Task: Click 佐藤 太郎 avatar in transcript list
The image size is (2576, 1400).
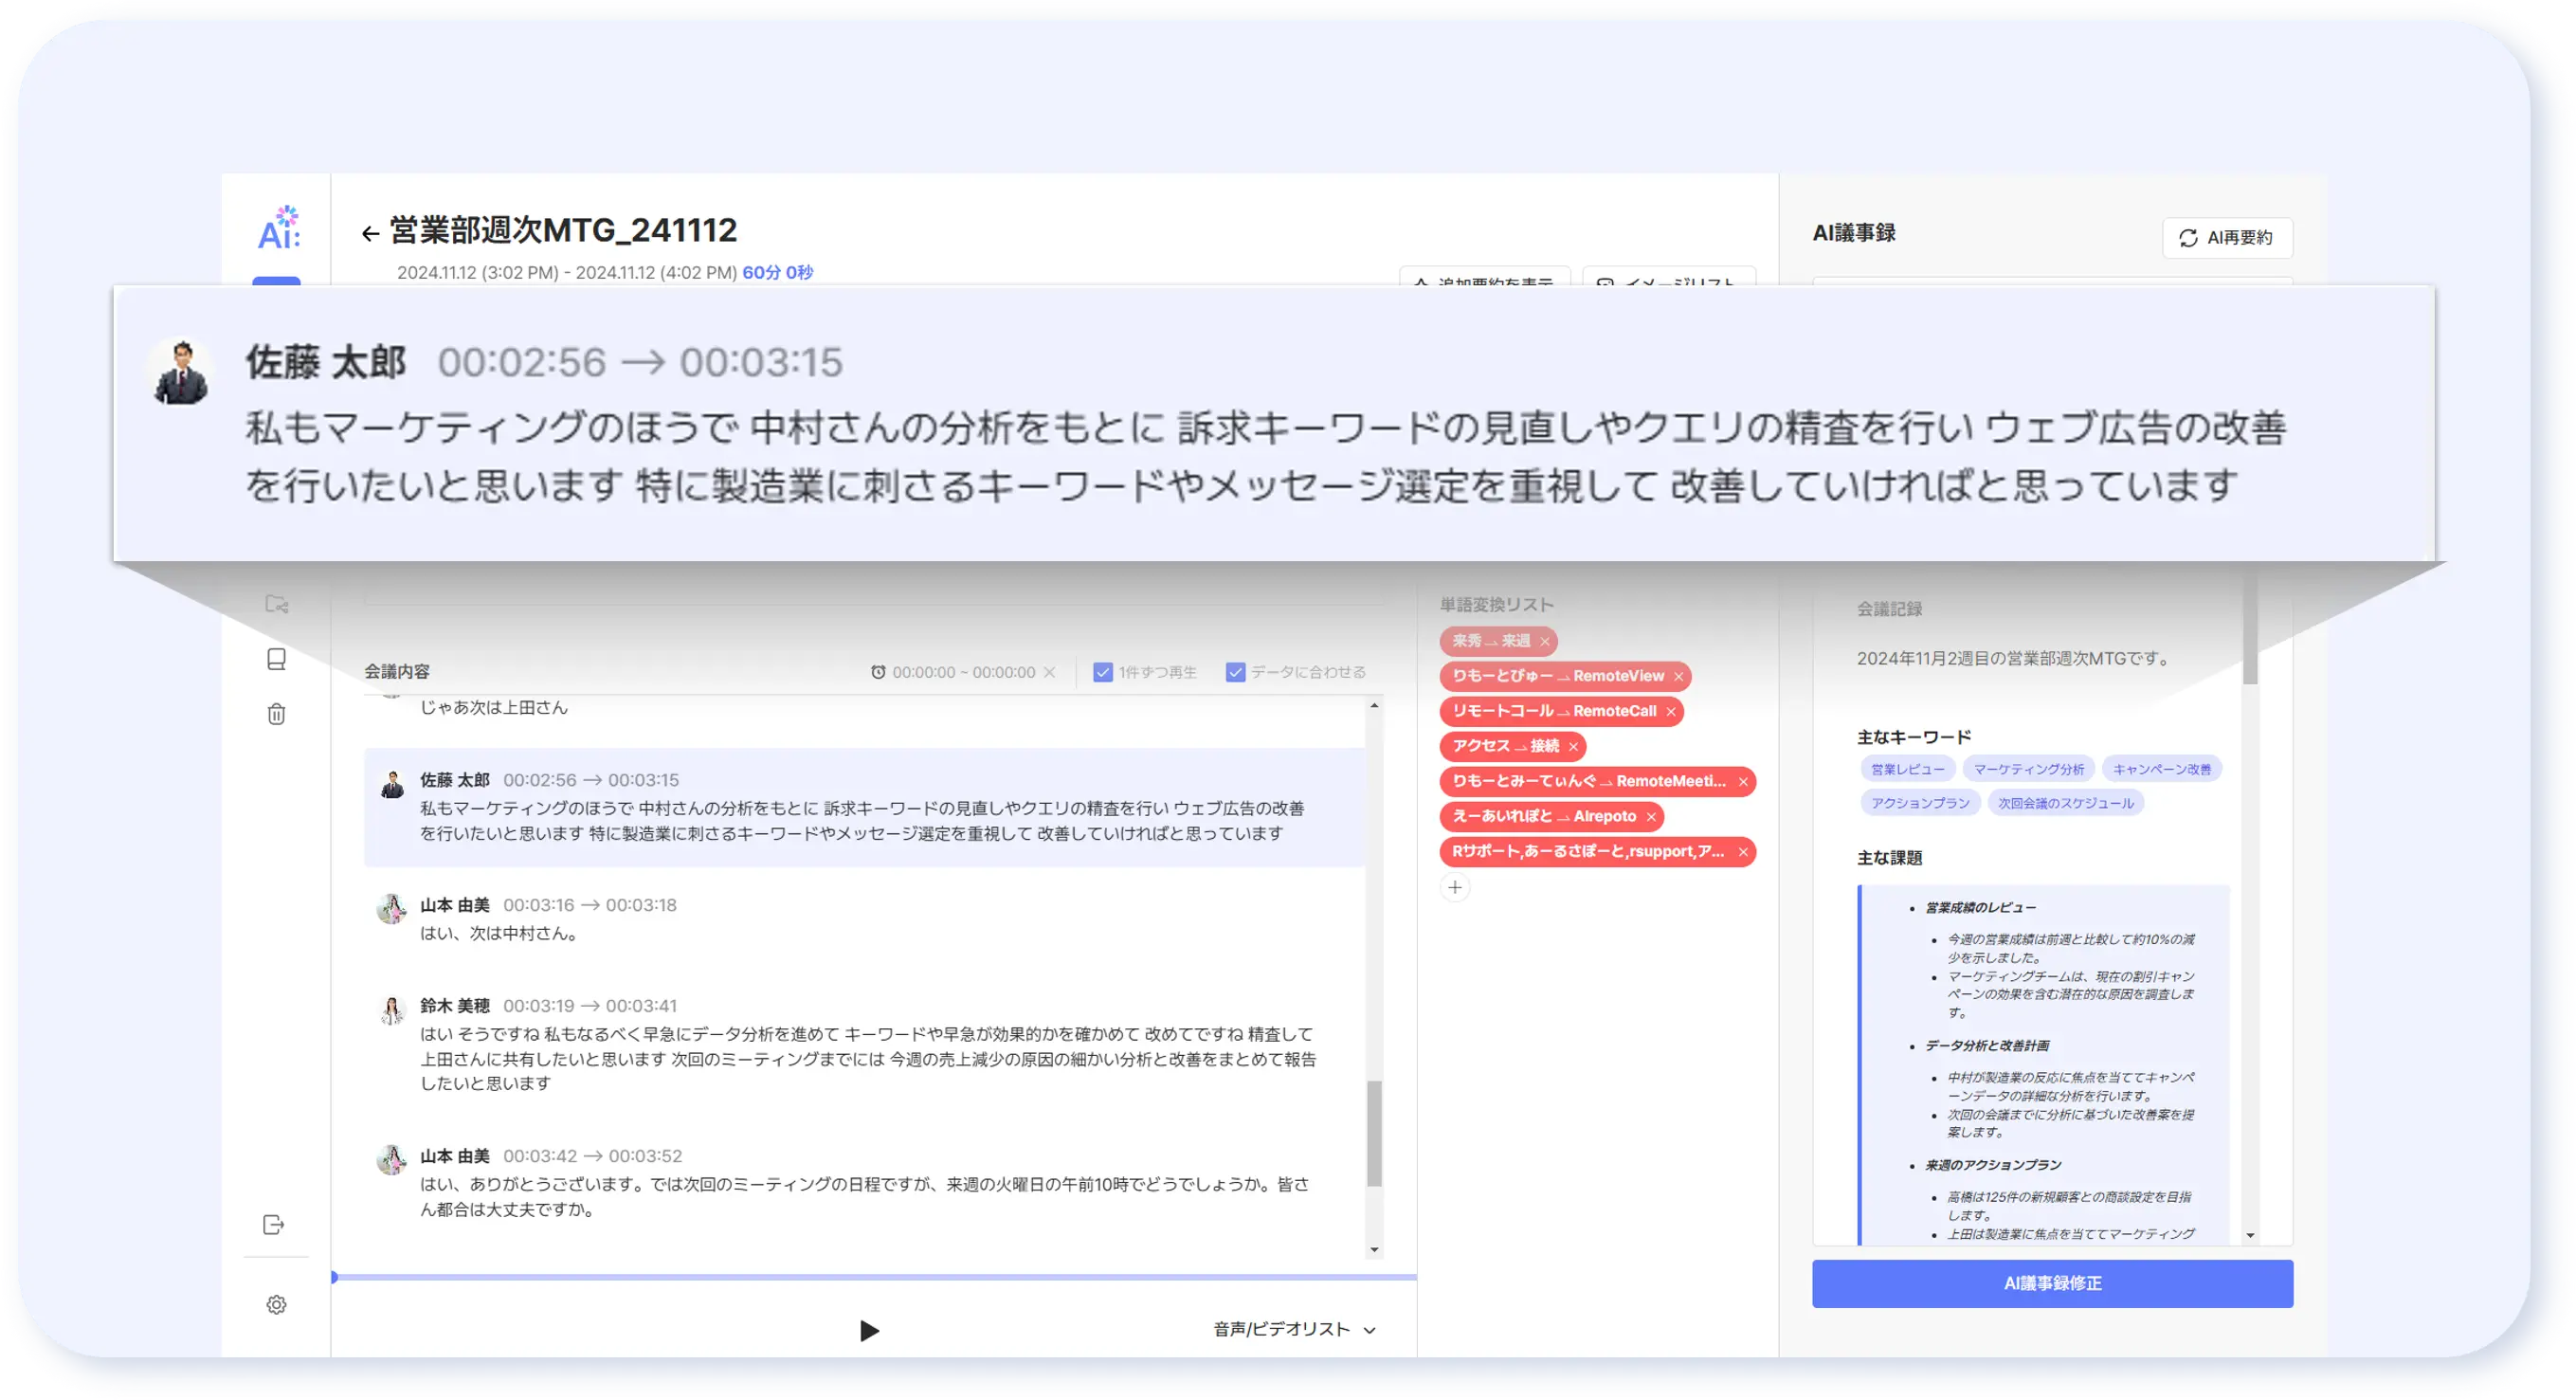Action: pyautogui.click(x=392, y=783)
